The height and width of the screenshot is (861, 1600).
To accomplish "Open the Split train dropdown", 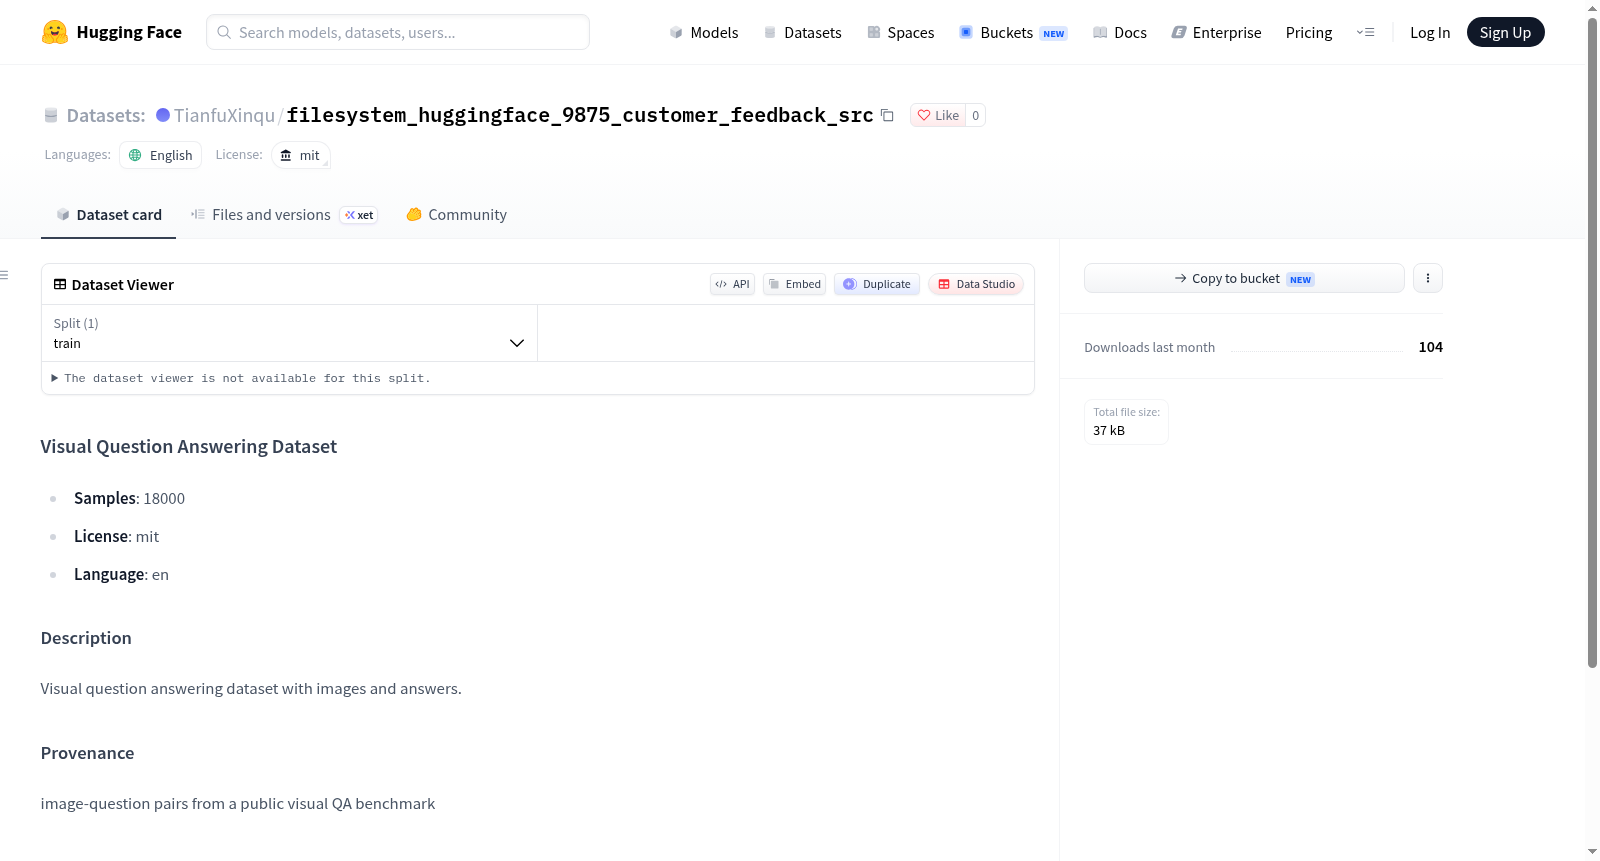I will click(289, 333).
